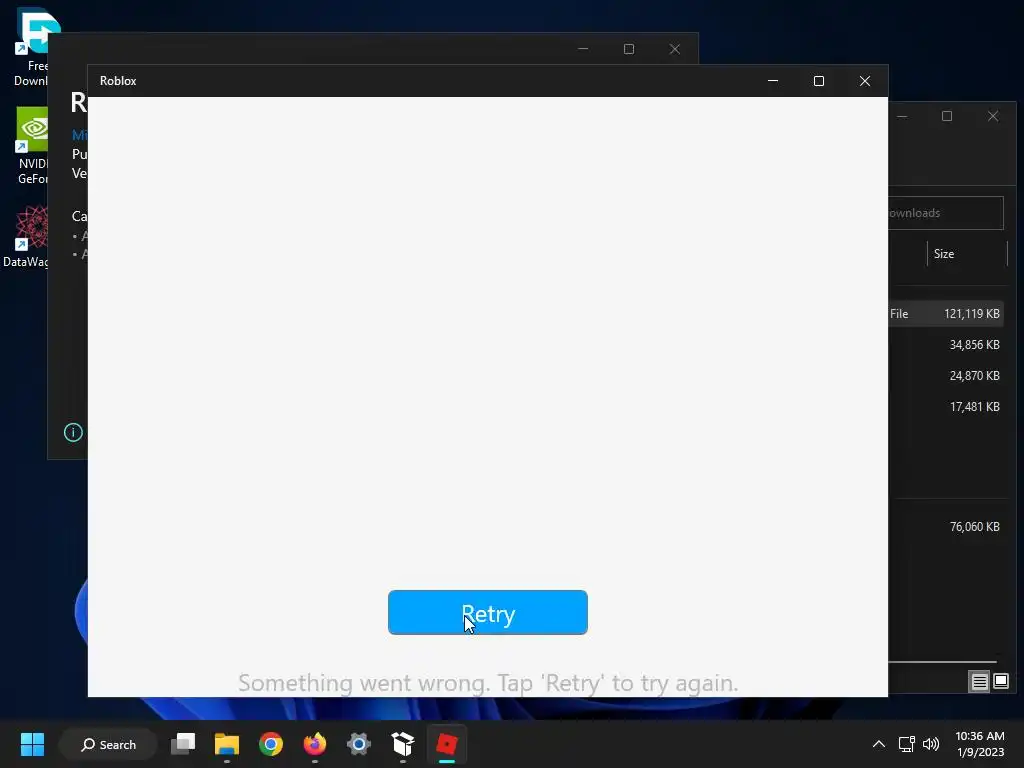Close the dark installer window behind Roblox

[x=675, y=49]
